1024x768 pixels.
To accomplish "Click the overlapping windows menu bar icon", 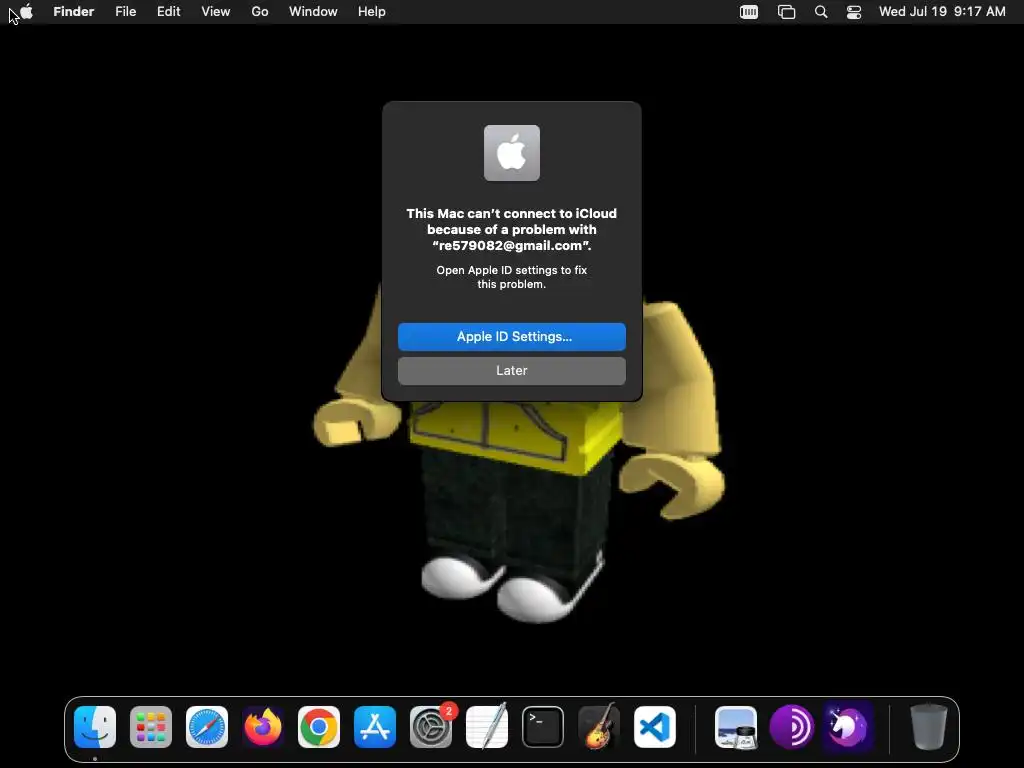I will point(786,12).
